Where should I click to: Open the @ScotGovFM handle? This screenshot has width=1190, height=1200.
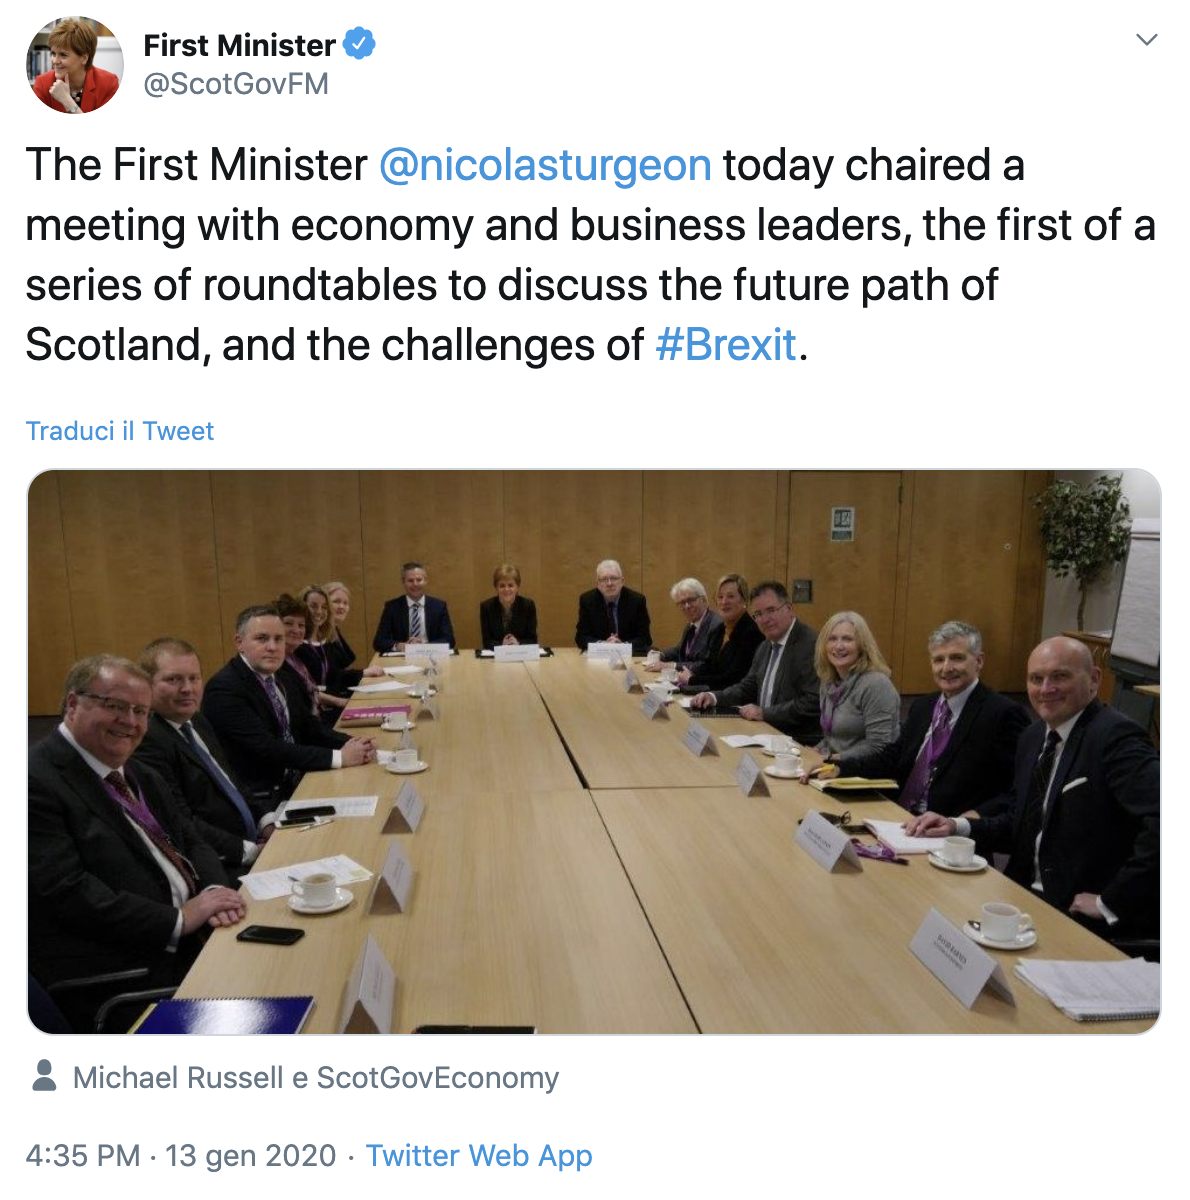[236, 84]
